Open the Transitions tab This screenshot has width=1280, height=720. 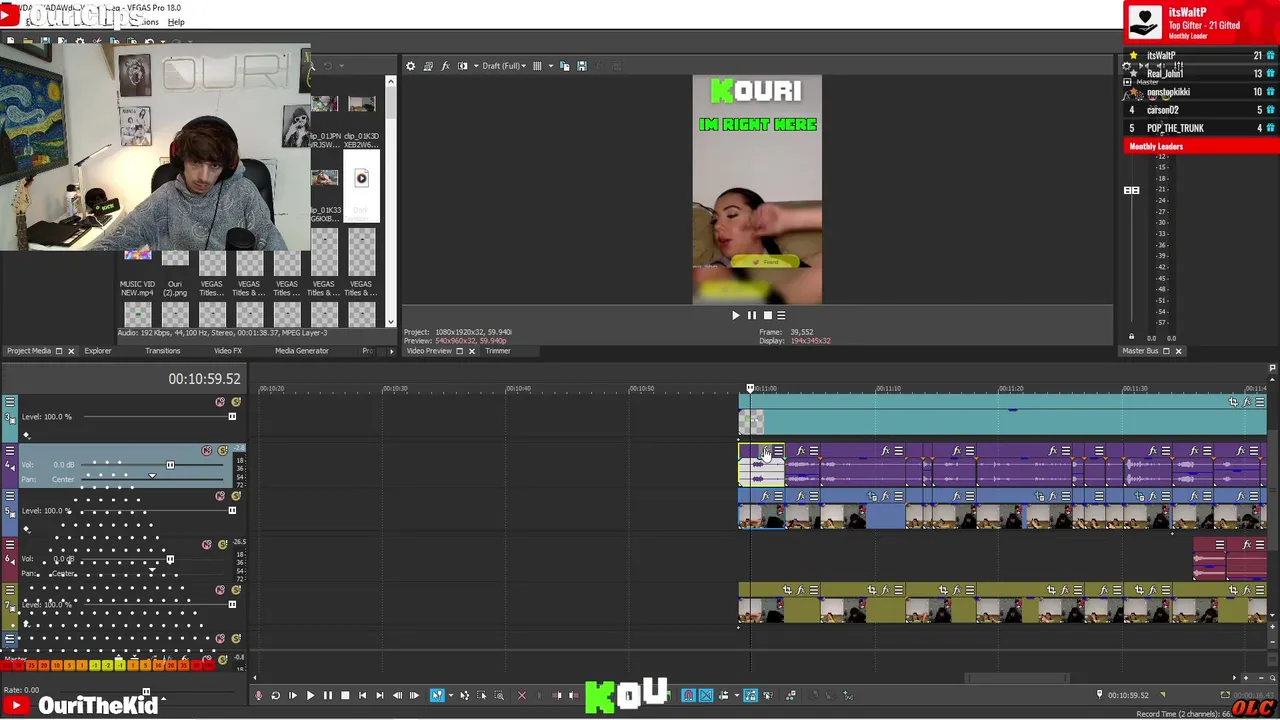[163, 351]
